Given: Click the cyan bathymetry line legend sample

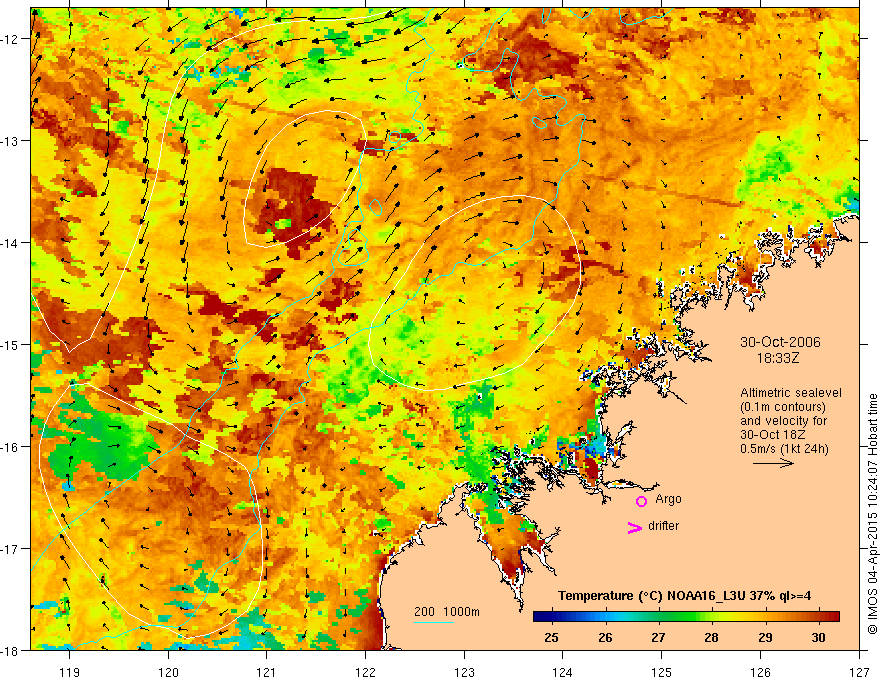Looking at the screenshot, I should (x=434, y=622).
